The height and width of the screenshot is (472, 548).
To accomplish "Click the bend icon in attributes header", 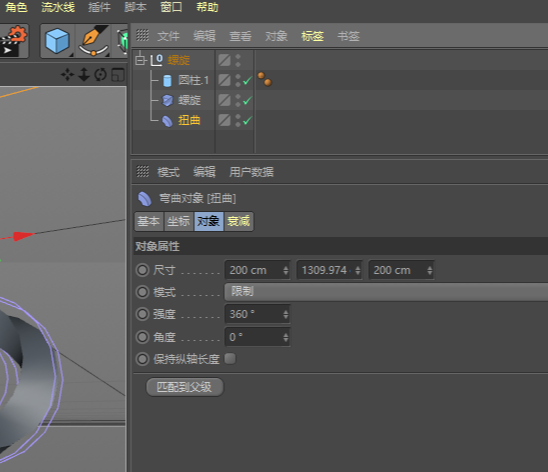I will point(144,199).
